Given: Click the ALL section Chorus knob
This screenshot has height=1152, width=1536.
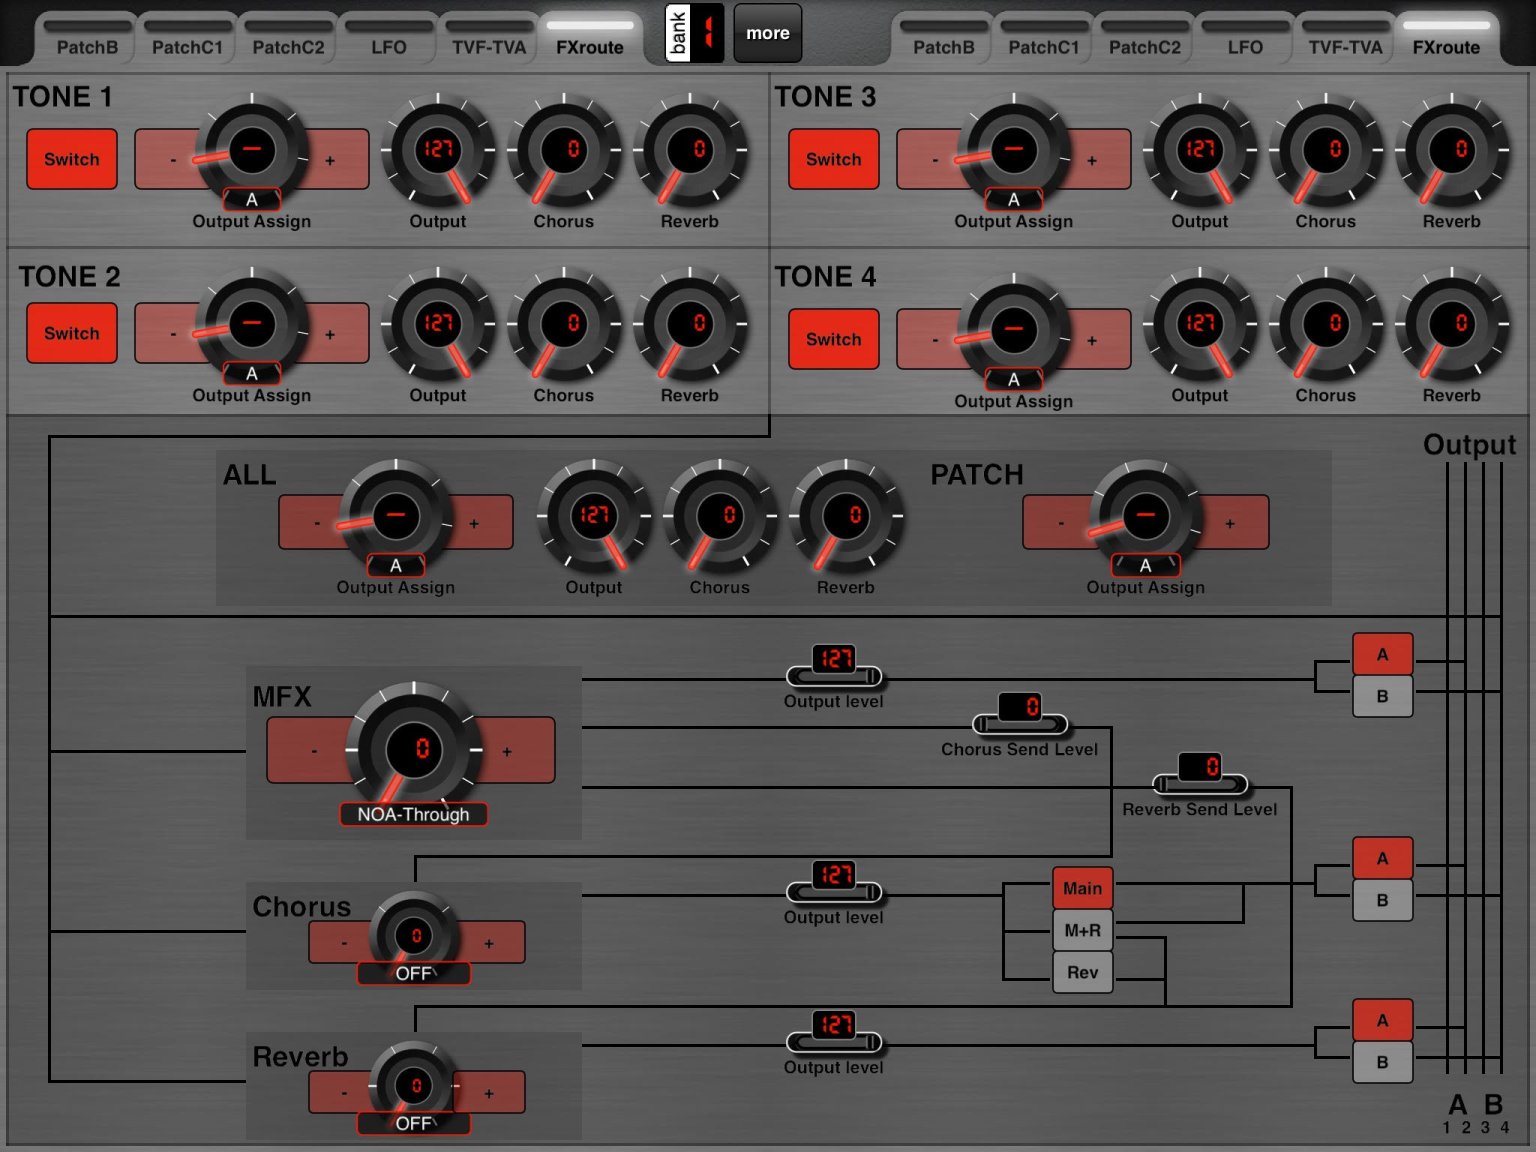Looking at the screenshot, I should pyautogui.click(x=720, y=516).
